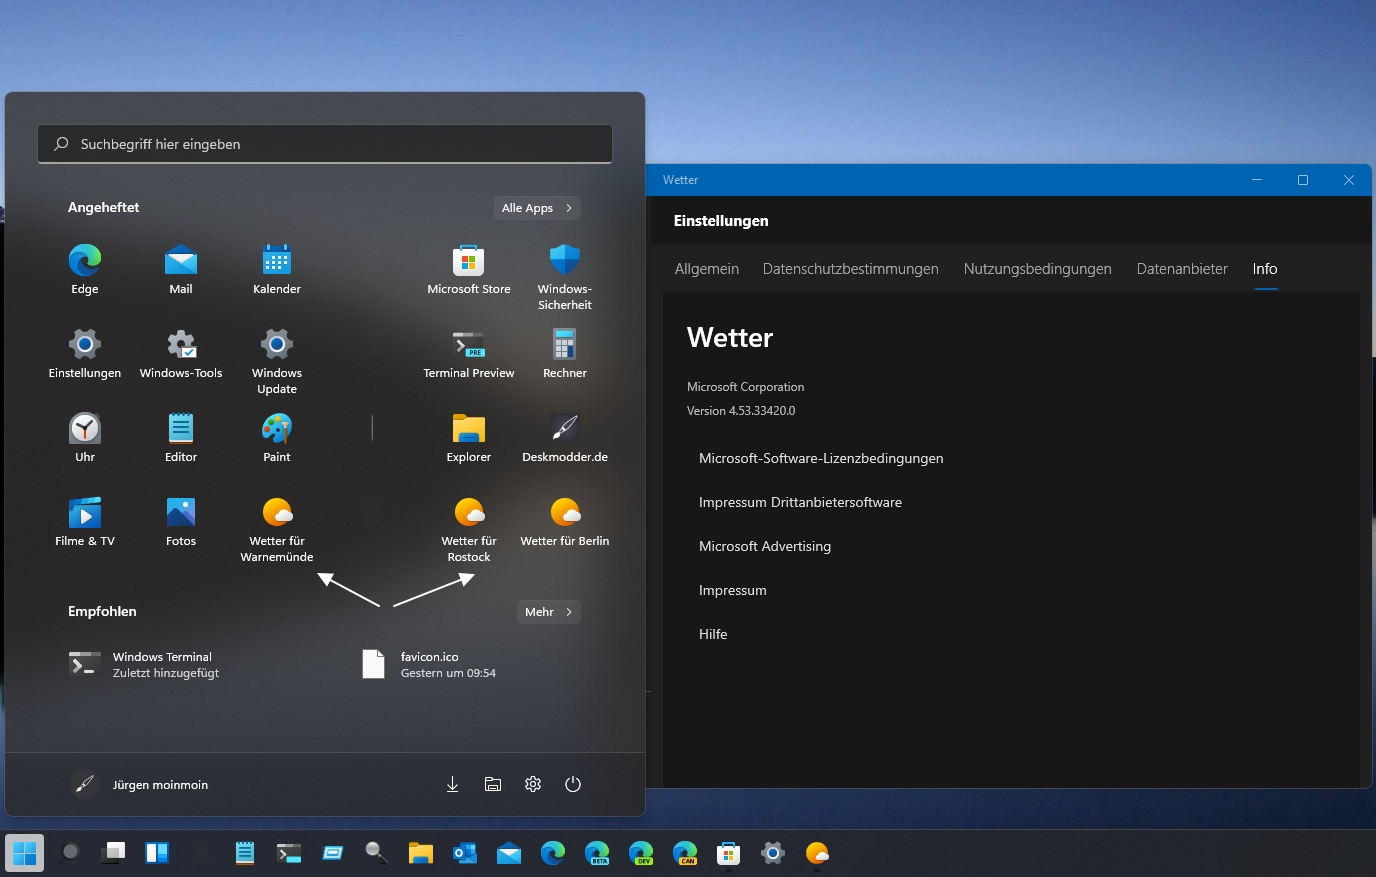Select the Info tab in Wetter
Screen dimensions: 1376x877
pyautogui.click(x=1265, y=269)
